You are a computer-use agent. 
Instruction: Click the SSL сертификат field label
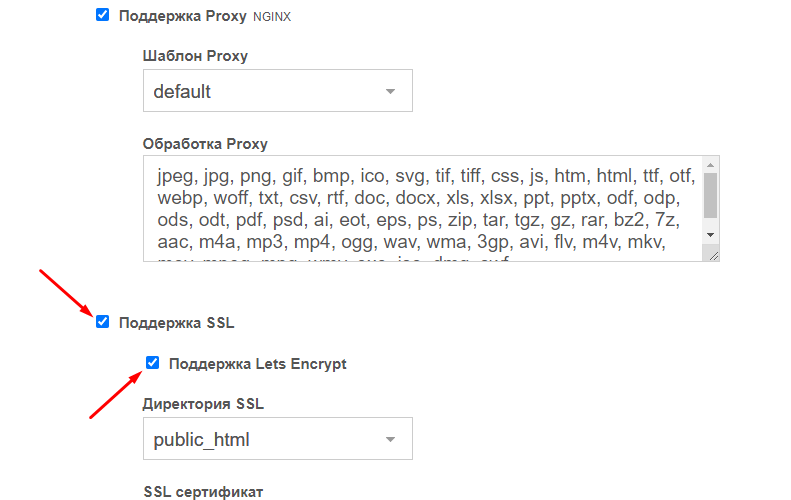coord(203,491)
